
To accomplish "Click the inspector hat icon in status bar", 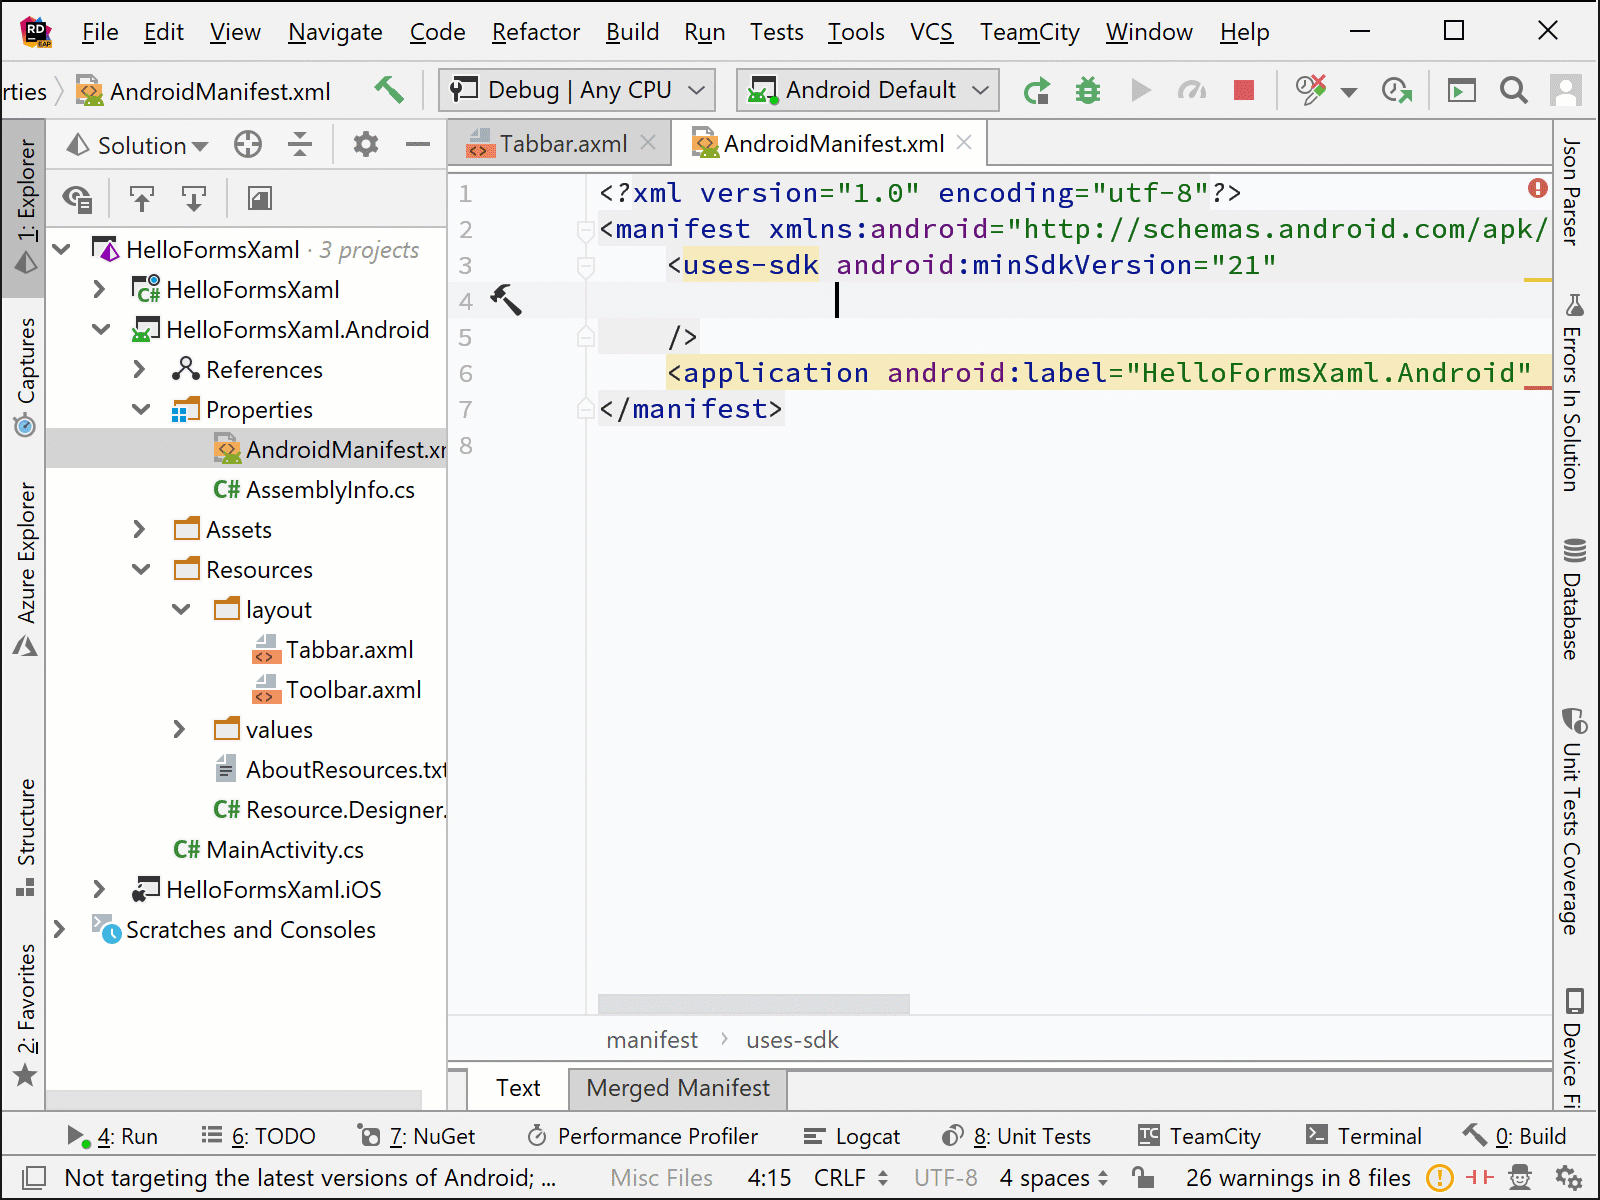I will [x=1520, y=1178].
